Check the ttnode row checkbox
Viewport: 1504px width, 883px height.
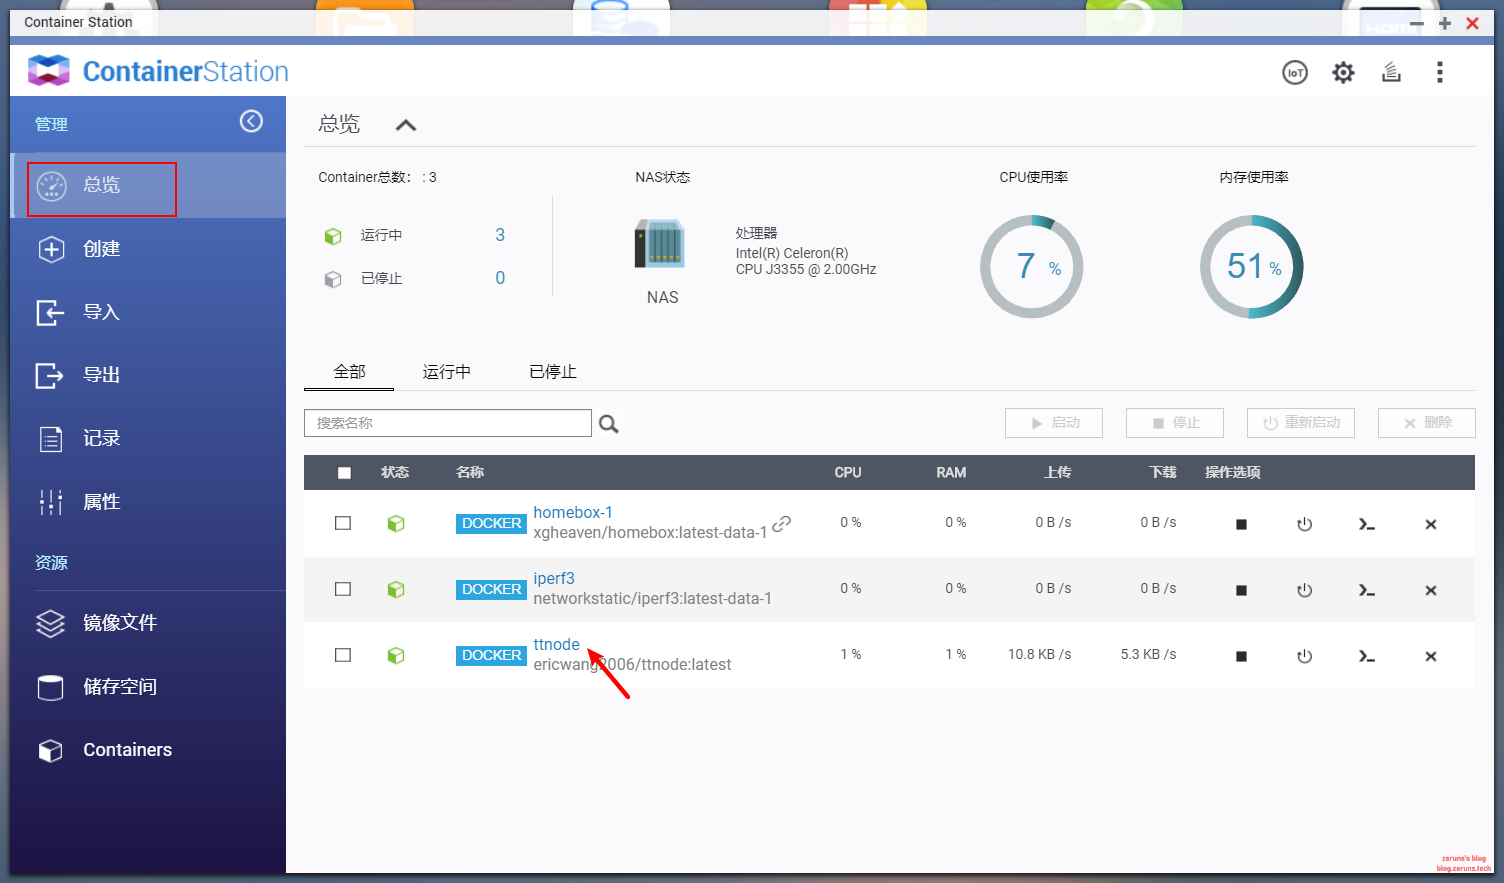point(343,655)
